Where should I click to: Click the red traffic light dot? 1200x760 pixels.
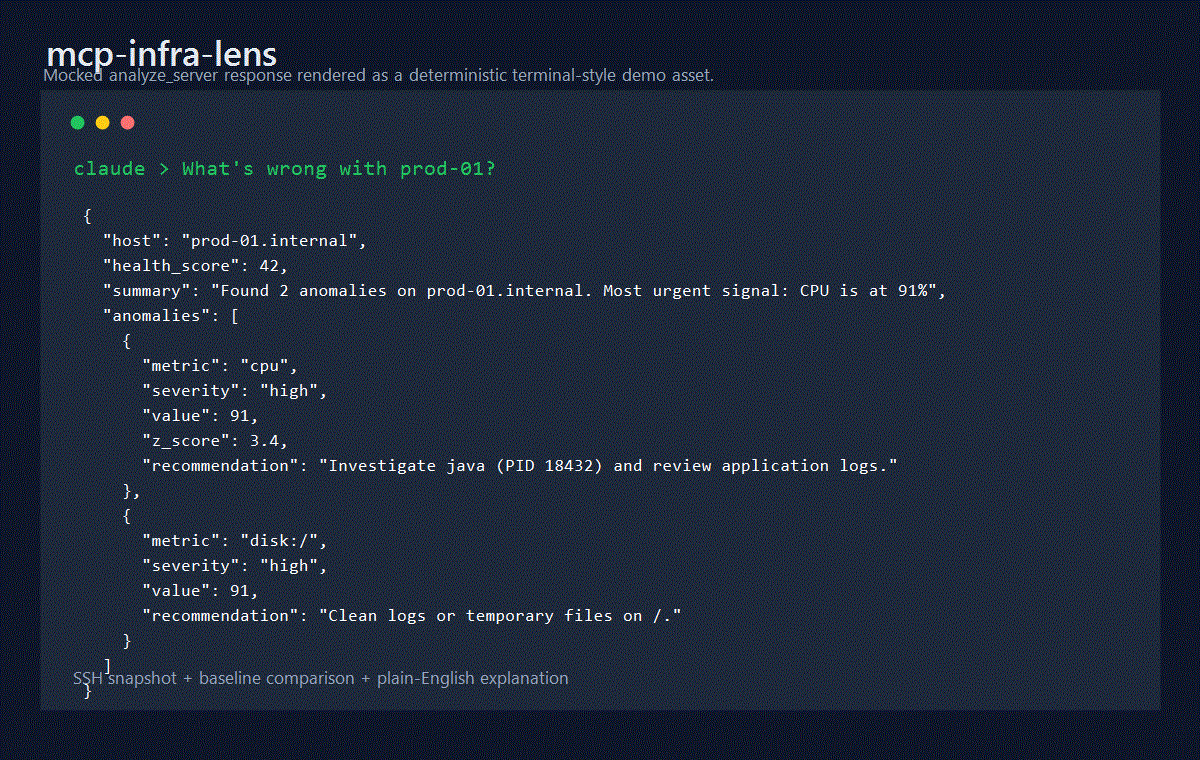point(127,122)
